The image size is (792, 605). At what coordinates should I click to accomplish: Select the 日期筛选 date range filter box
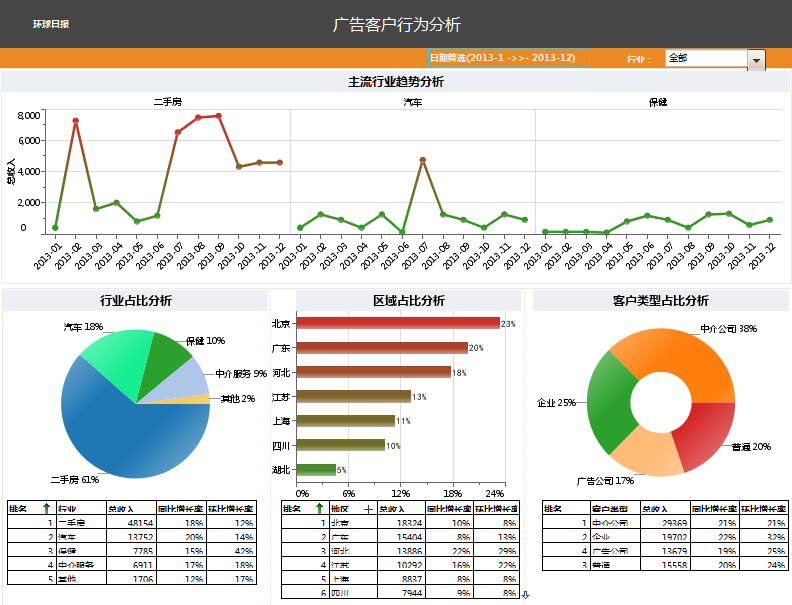[509, 58]
